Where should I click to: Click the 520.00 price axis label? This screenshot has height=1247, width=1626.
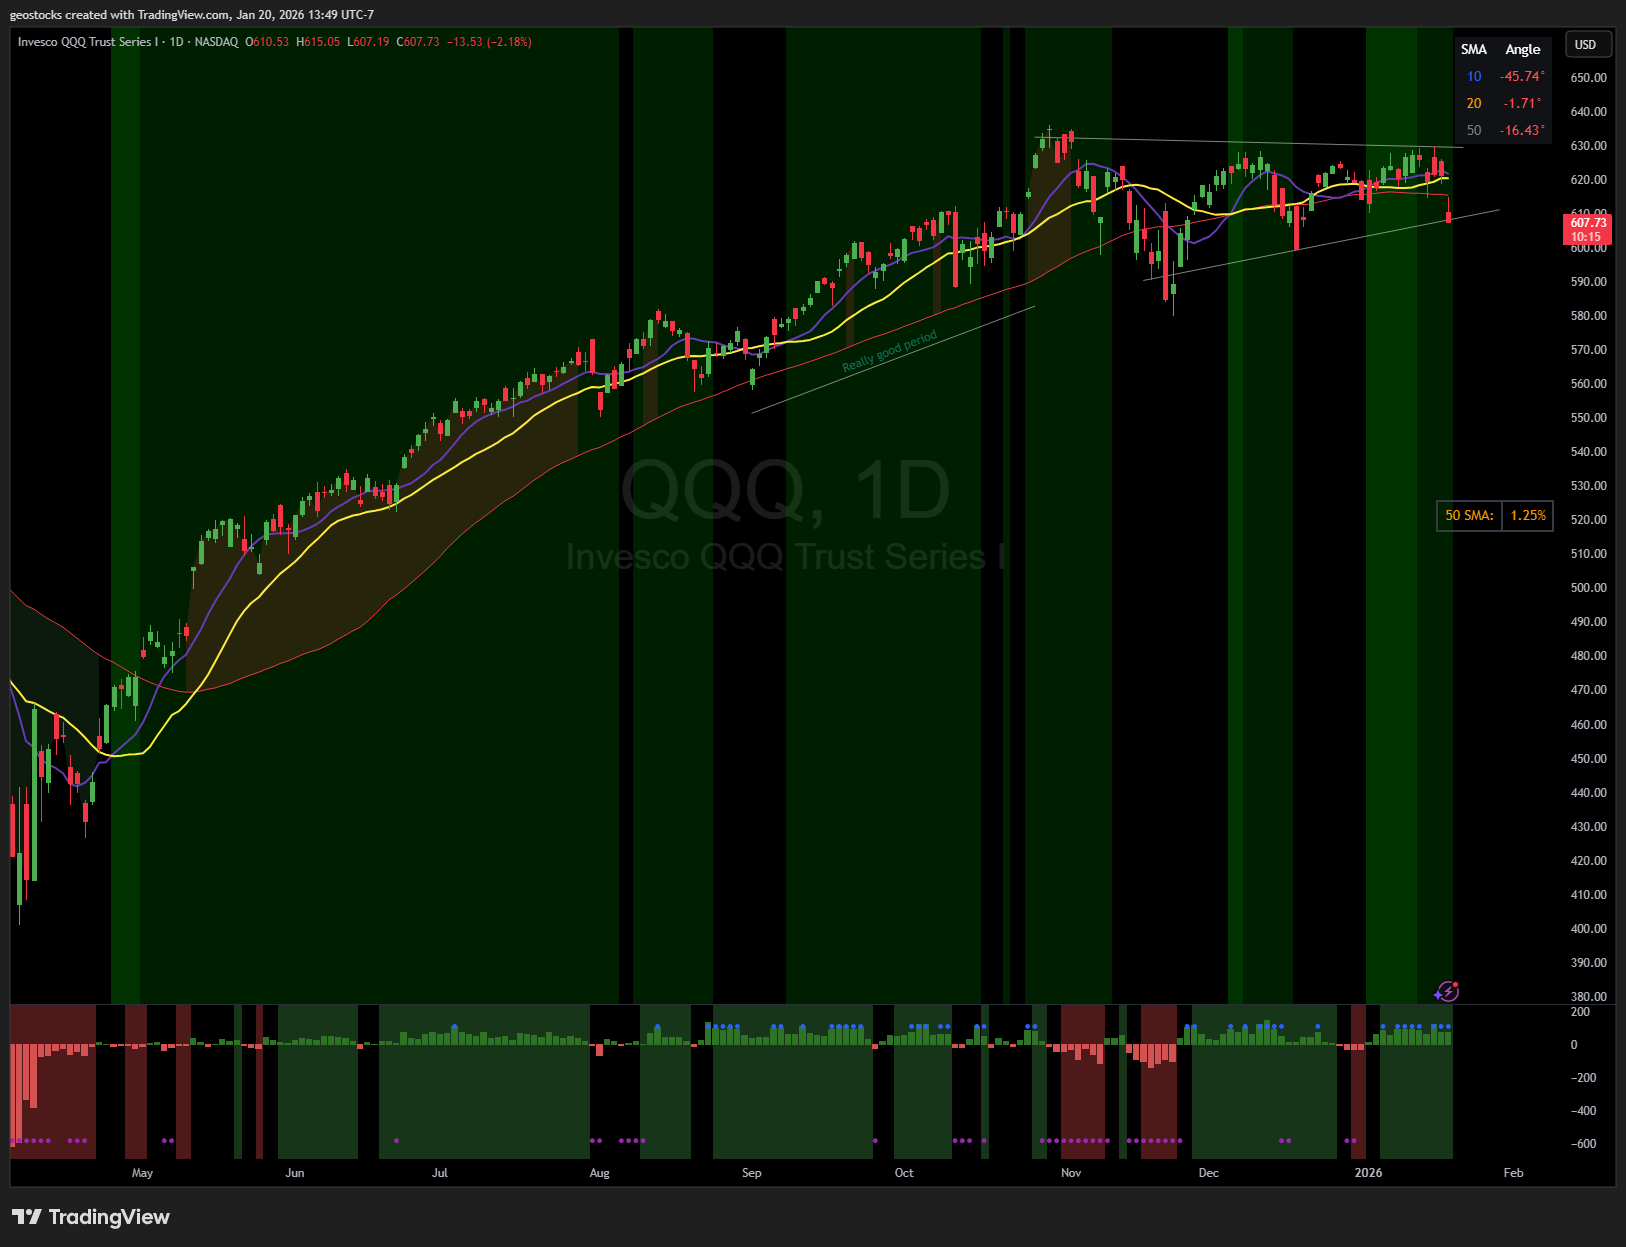[x=1588, y=520]
